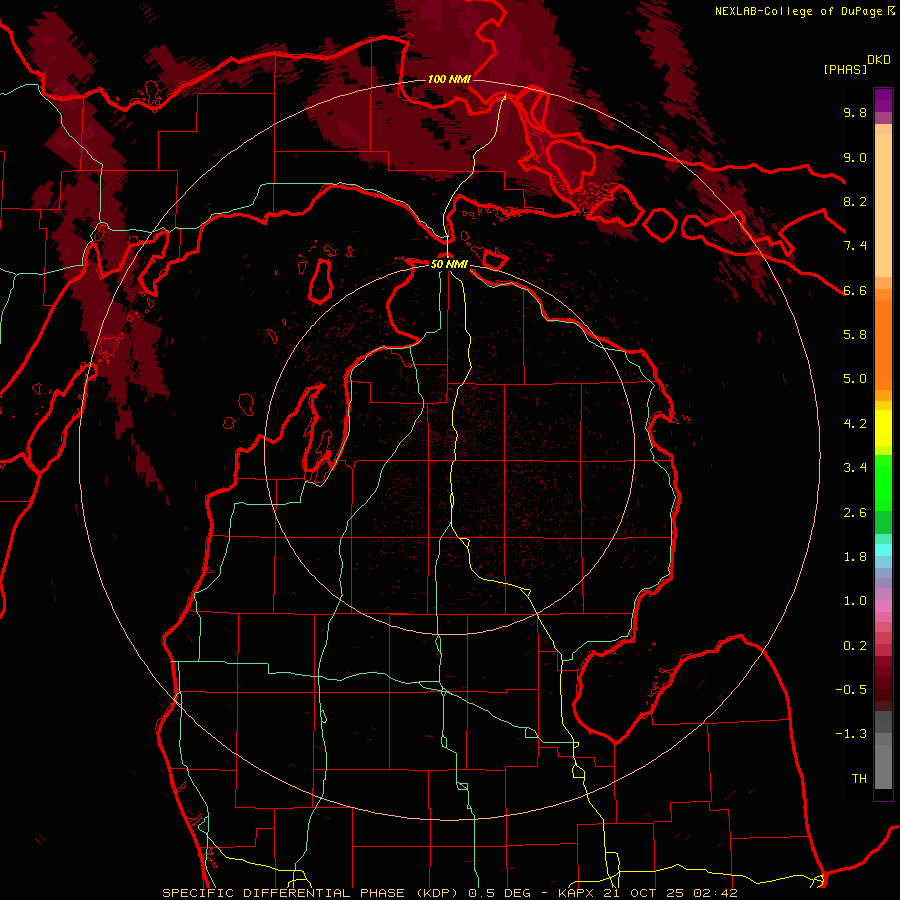Pick the cyan color bar segment

tap(883, 550)
